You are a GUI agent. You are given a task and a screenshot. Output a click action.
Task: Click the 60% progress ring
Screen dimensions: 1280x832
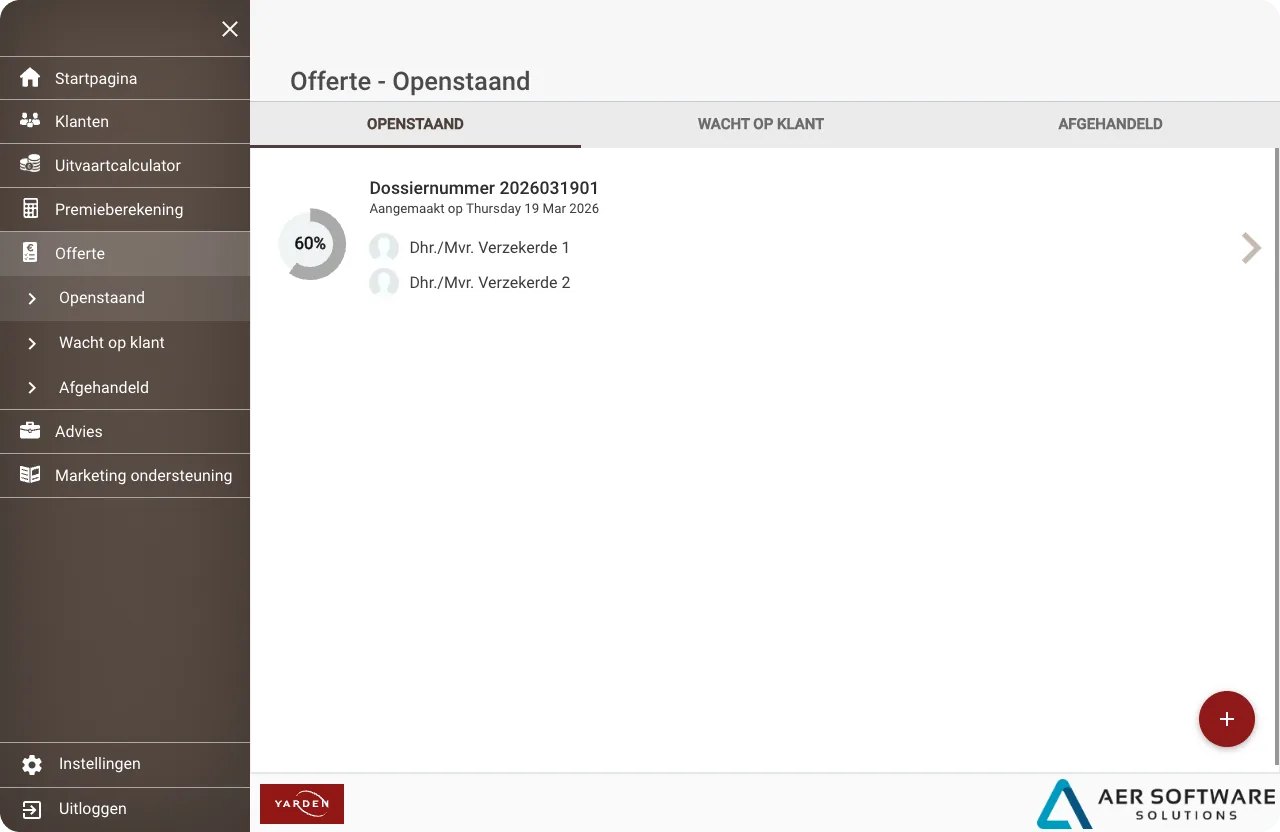[312, 244]
